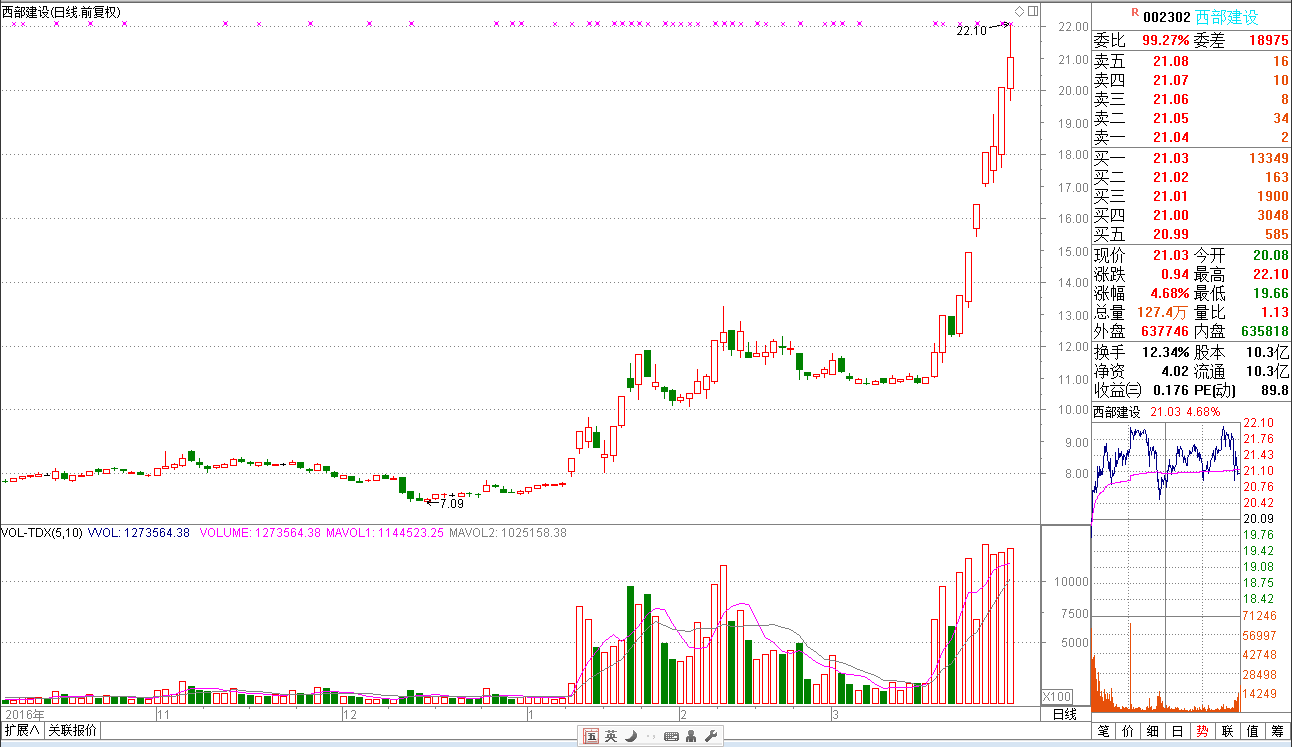Click the 买五 price 20.99
The height and width of the screenshot is (747, 1292).
click(x=1171, y=234)
